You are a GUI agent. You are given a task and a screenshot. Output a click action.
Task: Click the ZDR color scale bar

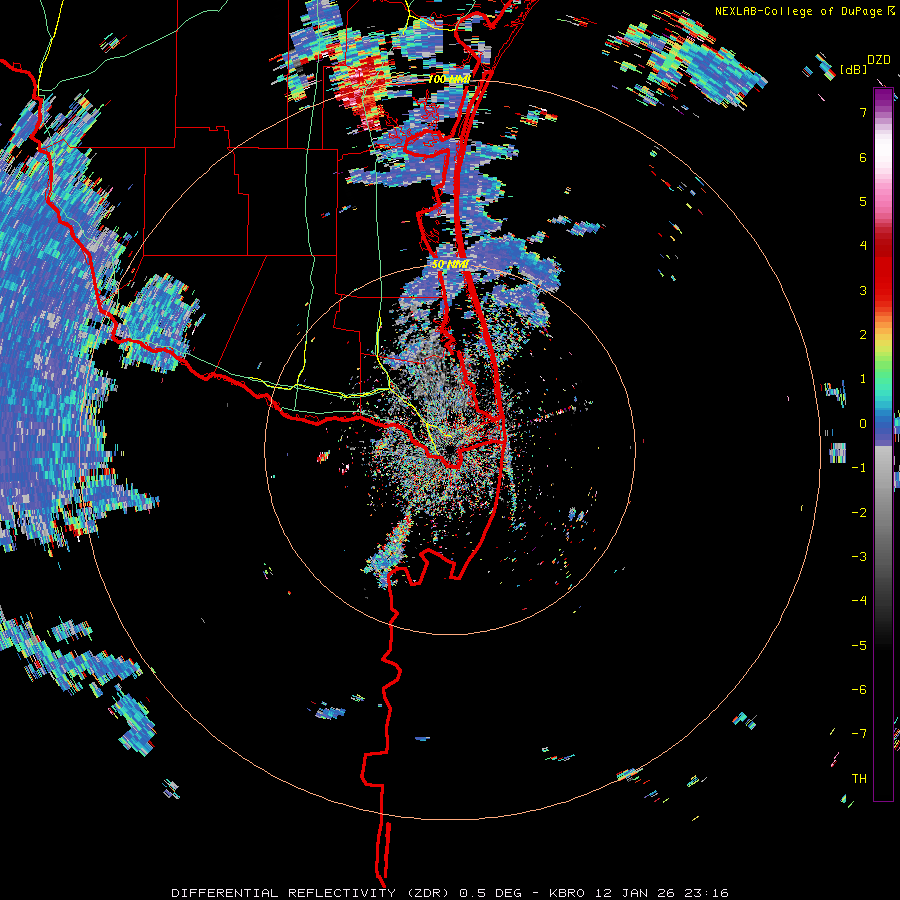883,444
